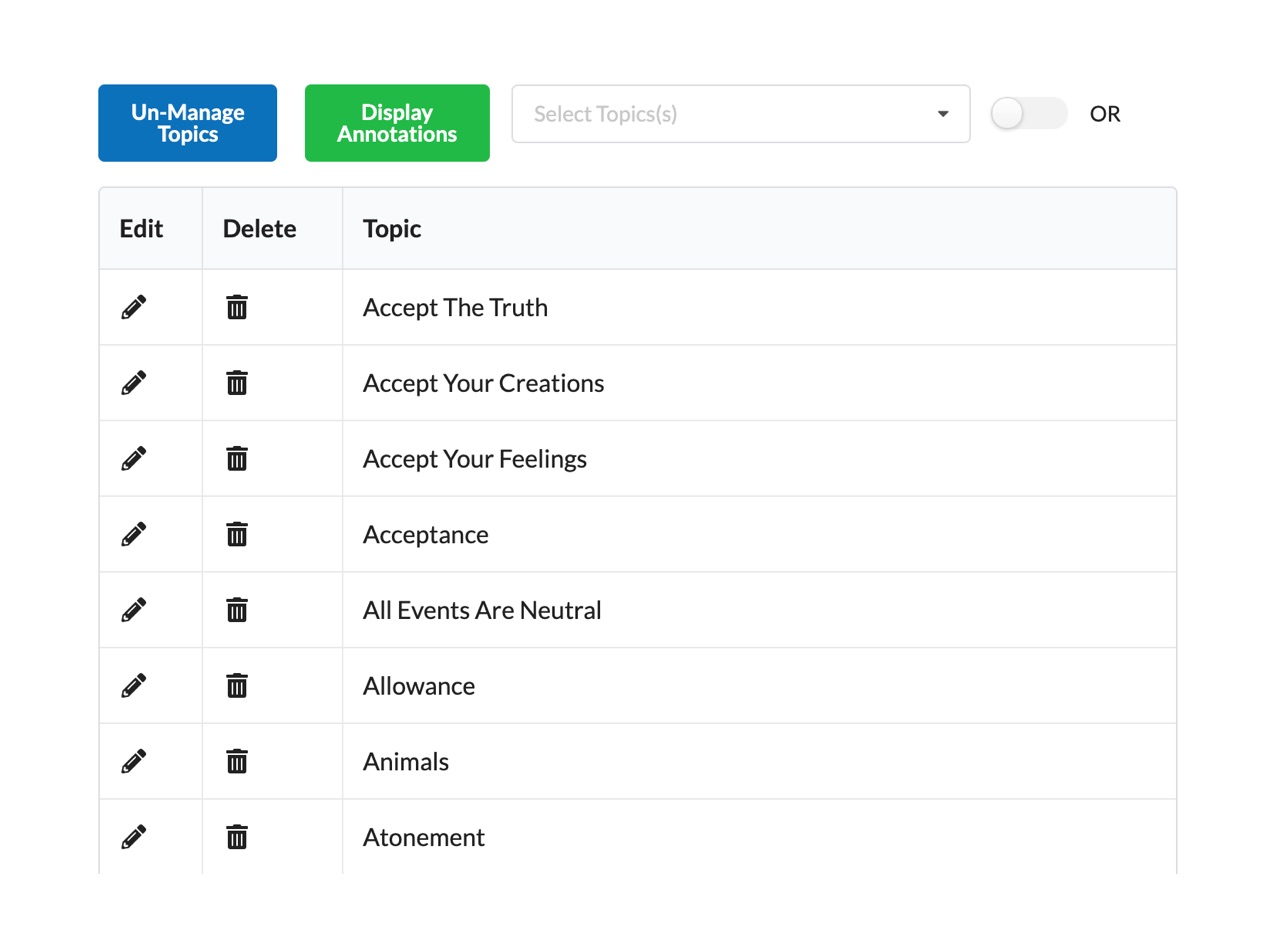Viewport: 1282px width, 946px height.
Task: Click the 'Accept Your Feelings' topic text
Action: pyautogui.click(x=475, y=460)
